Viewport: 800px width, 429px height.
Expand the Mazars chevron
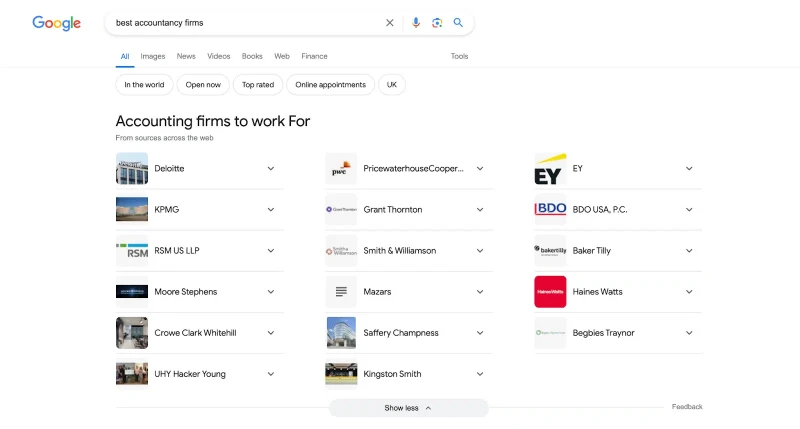pos(480,292)
